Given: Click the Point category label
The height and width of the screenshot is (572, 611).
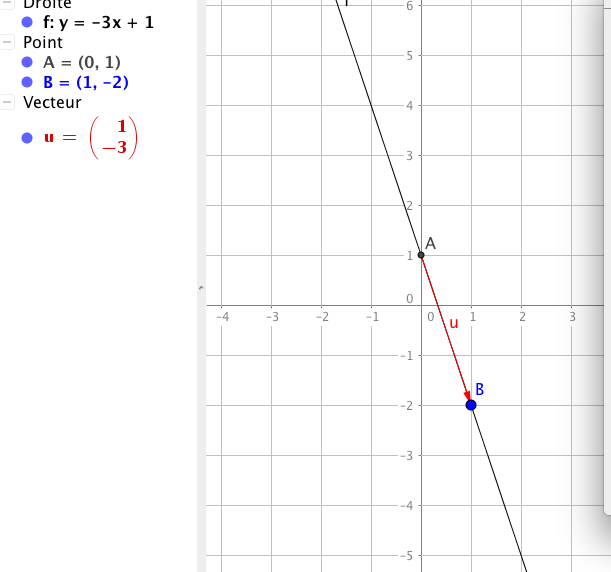Looking at the screenshot, I should (43, 43).
